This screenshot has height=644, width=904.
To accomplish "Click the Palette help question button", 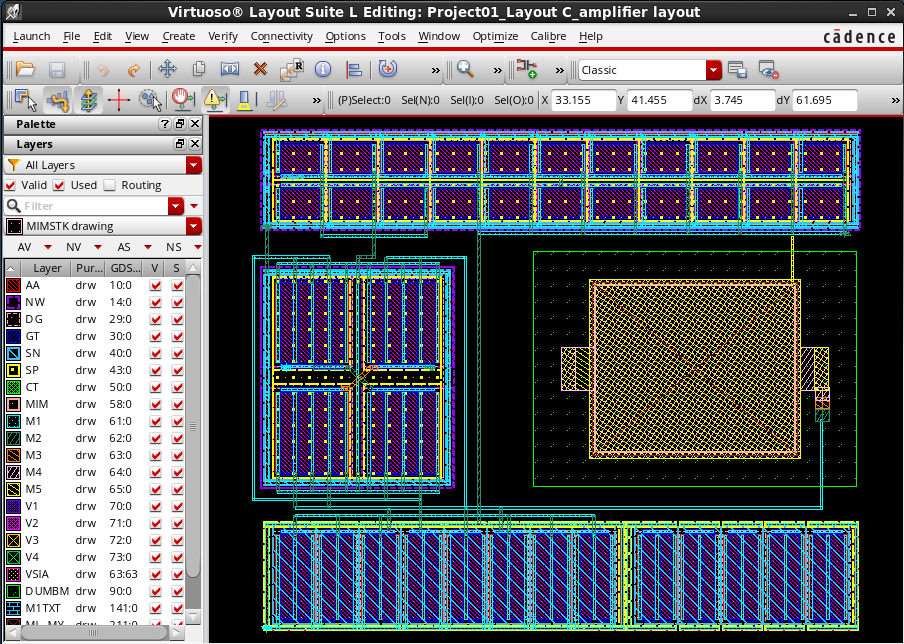I will click(165, 124).
